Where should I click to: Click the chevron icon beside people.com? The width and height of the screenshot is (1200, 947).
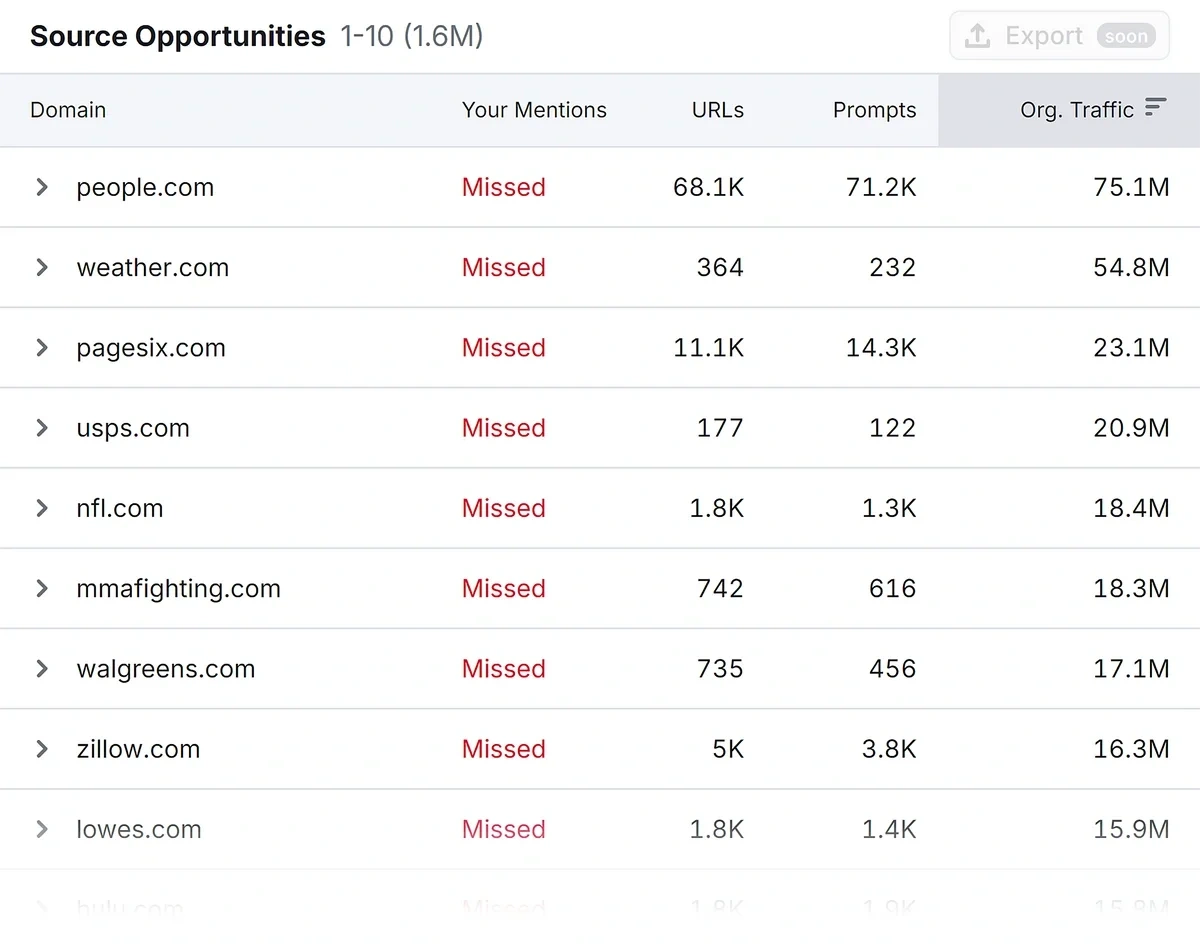pos(40,187)
